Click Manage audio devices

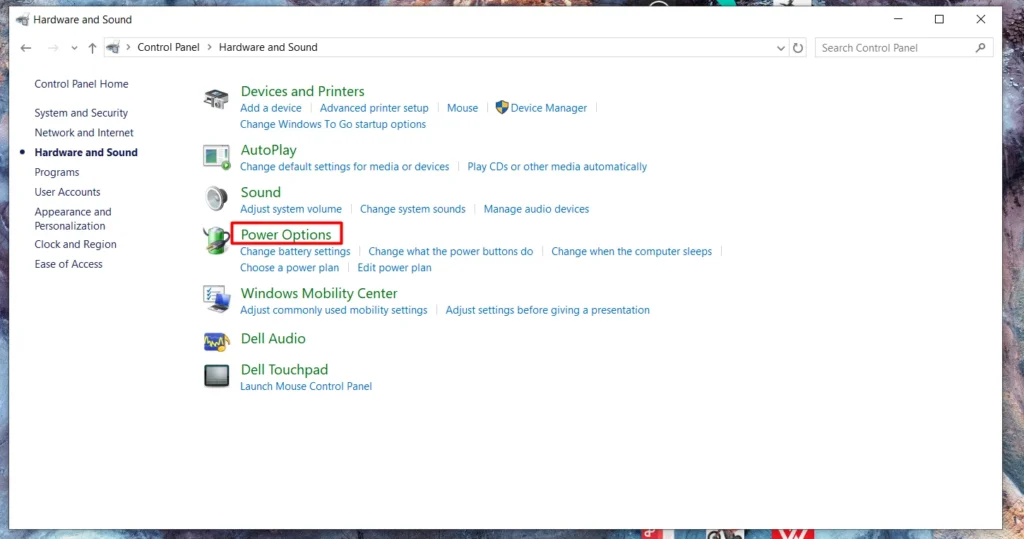click(536, 209)
